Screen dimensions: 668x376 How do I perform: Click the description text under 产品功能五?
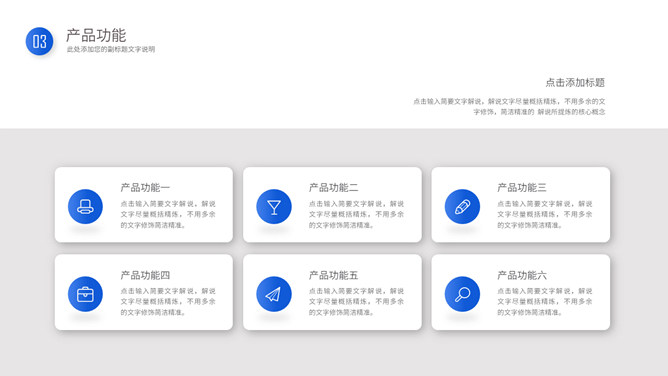[356, 301]
